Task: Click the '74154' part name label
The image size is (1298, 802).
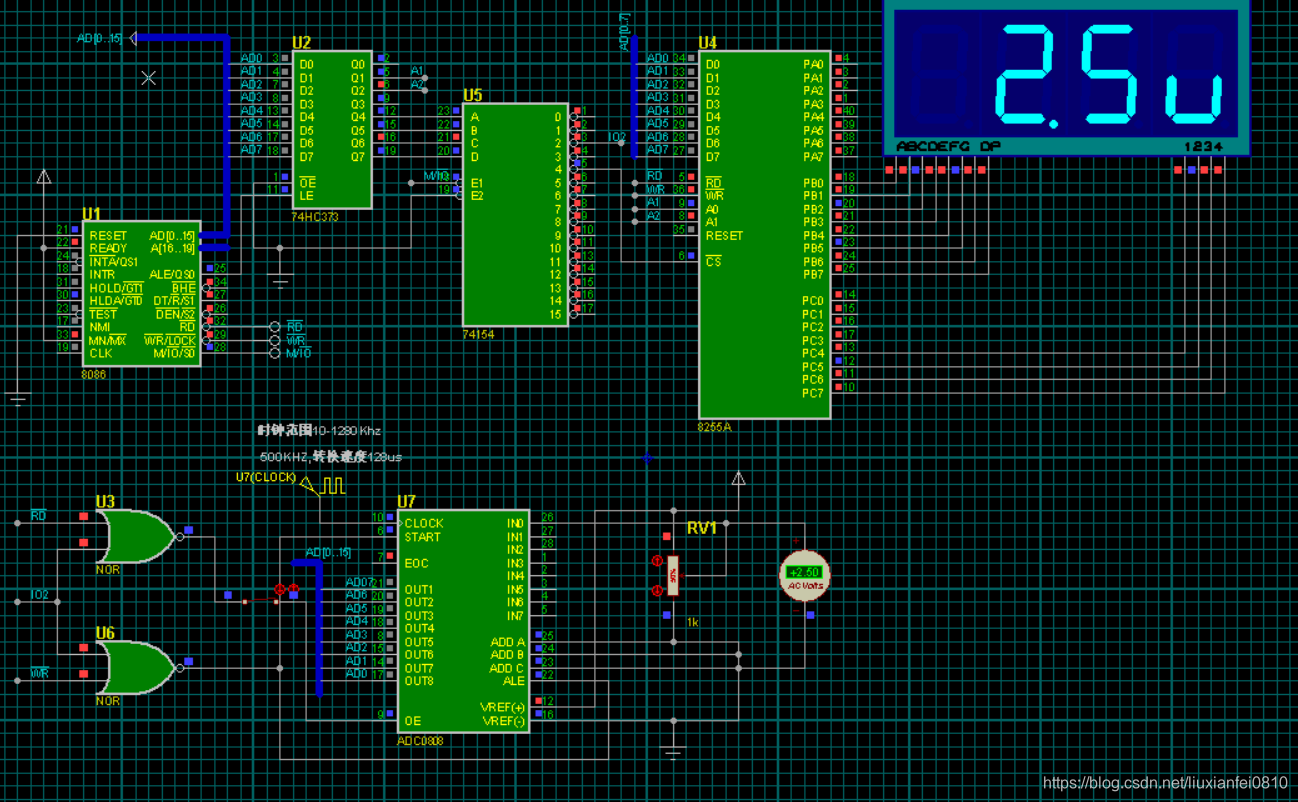Action: point(478,334)
